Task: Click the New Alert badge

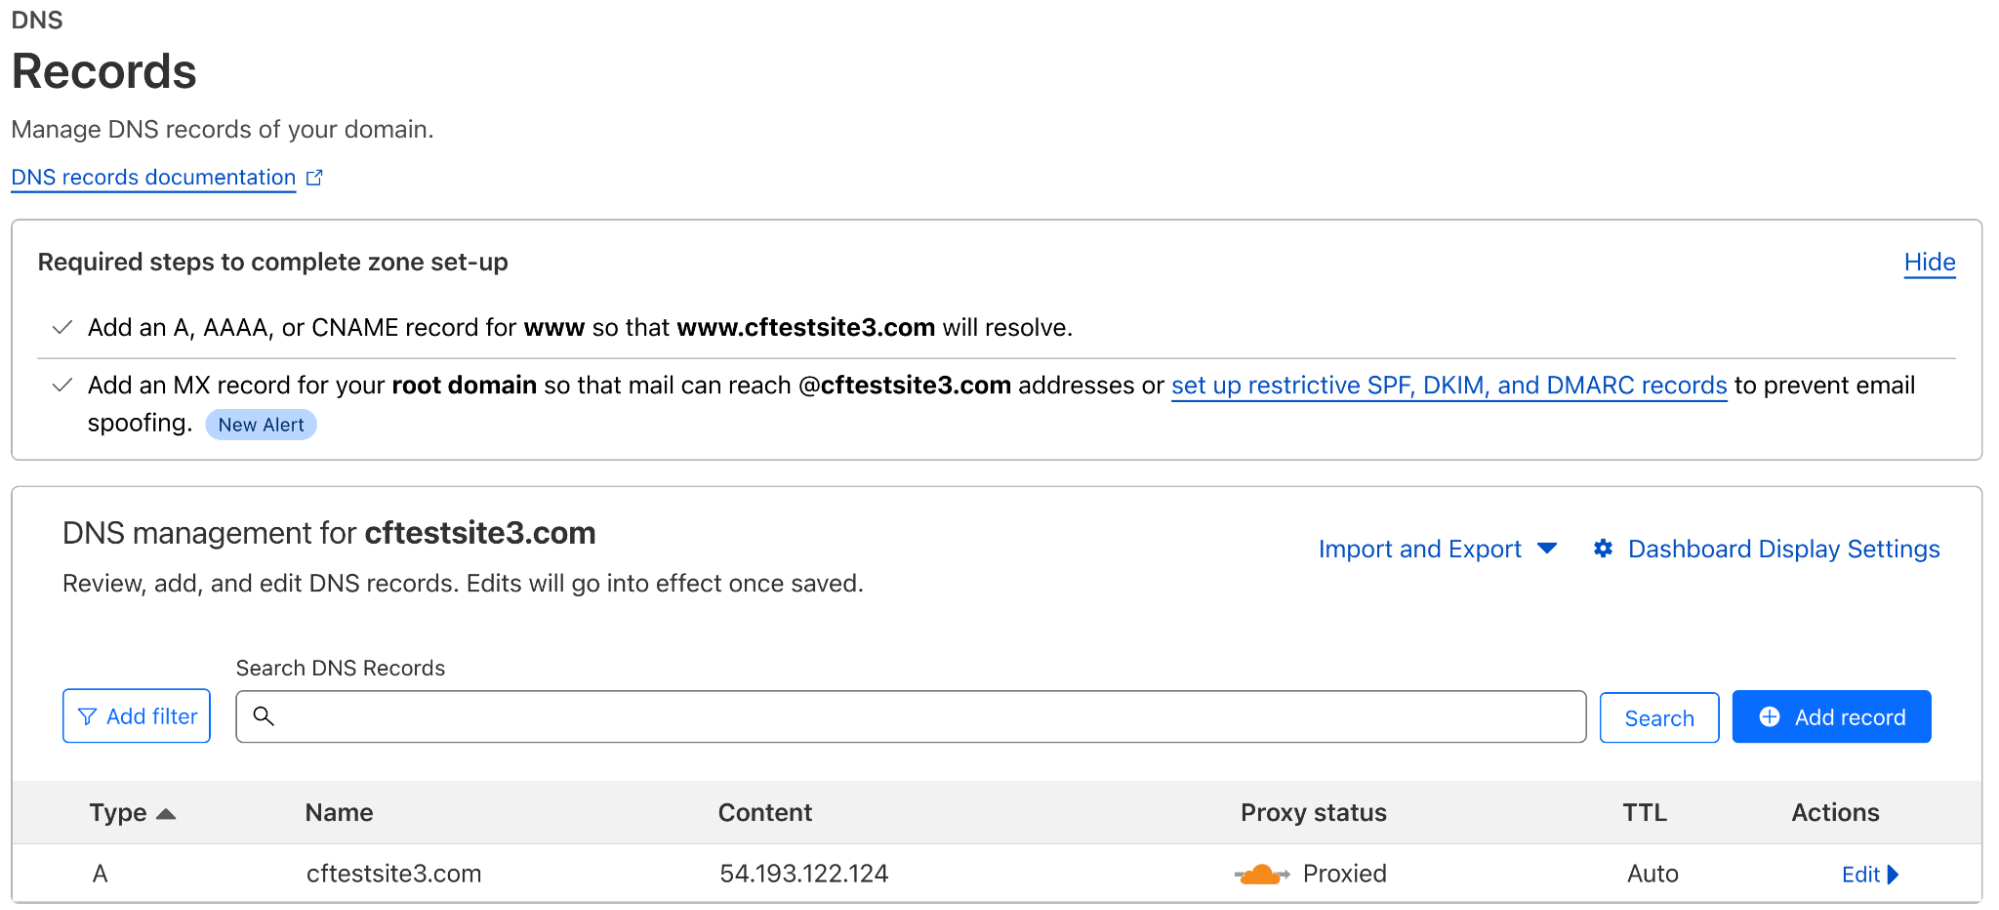Action: 261,424
